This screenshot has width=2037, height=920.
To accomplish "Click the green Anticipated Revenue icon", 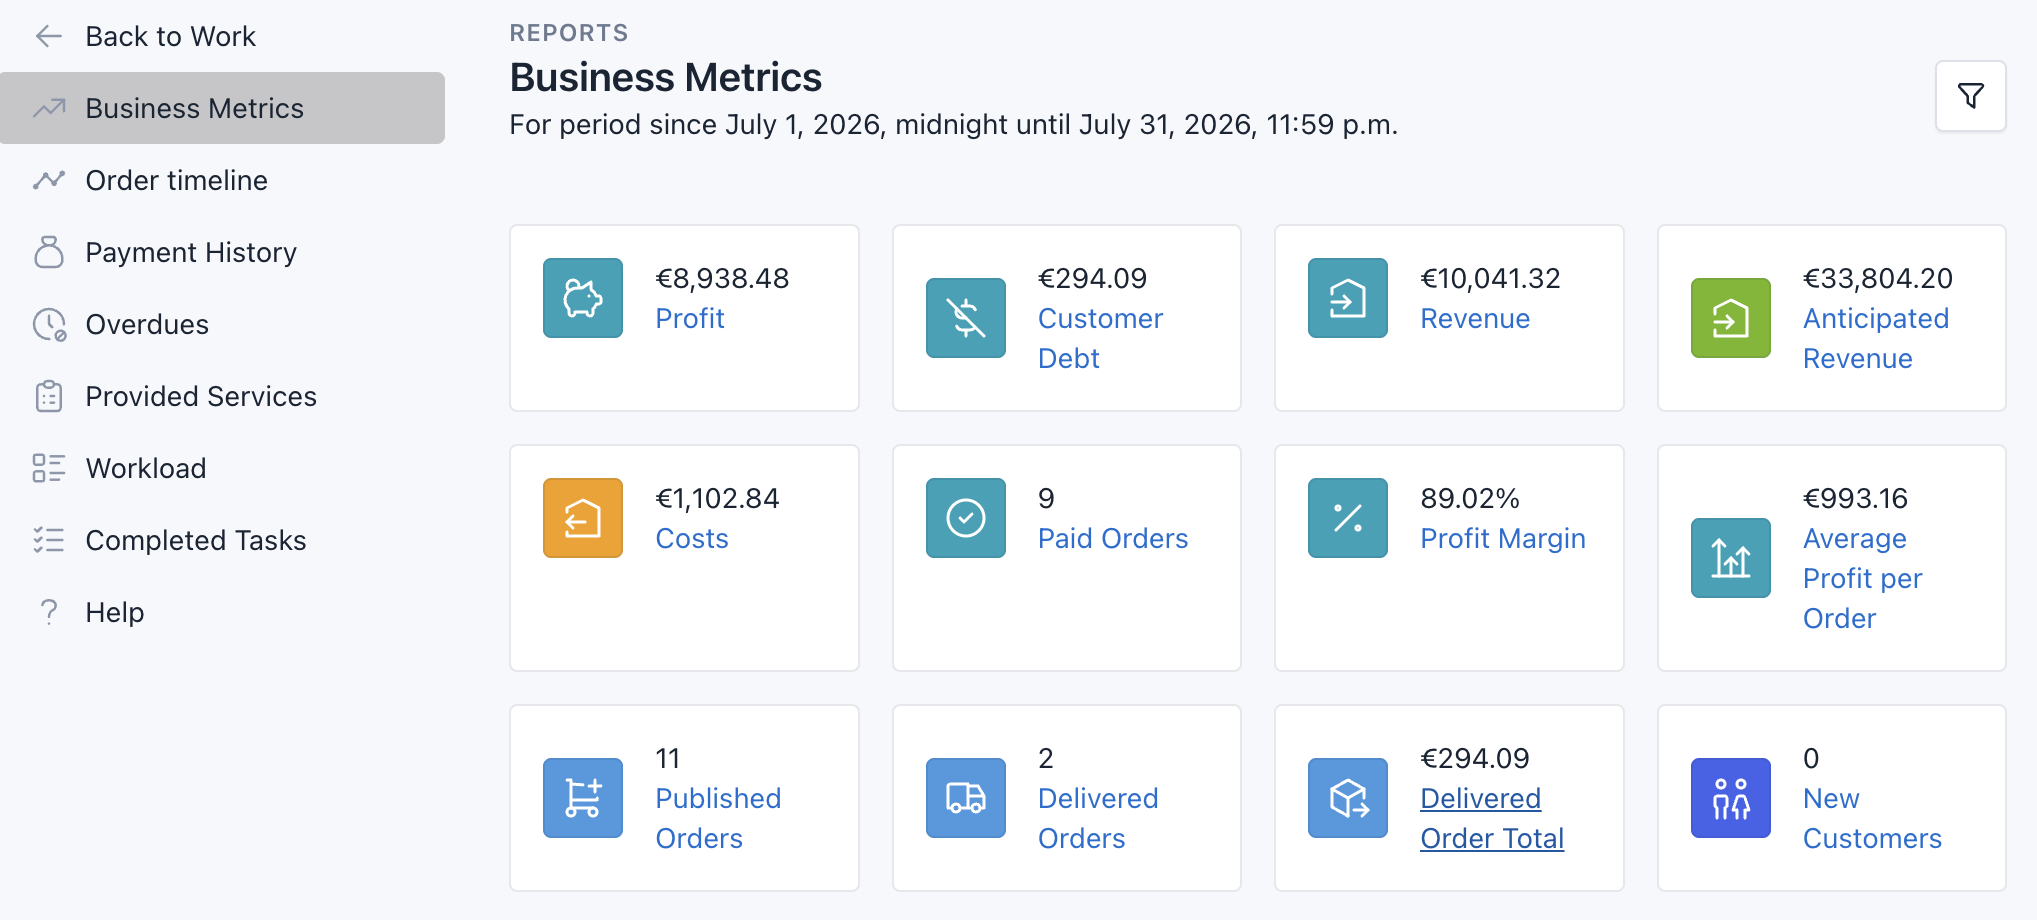I will [x=1731, y=318].
